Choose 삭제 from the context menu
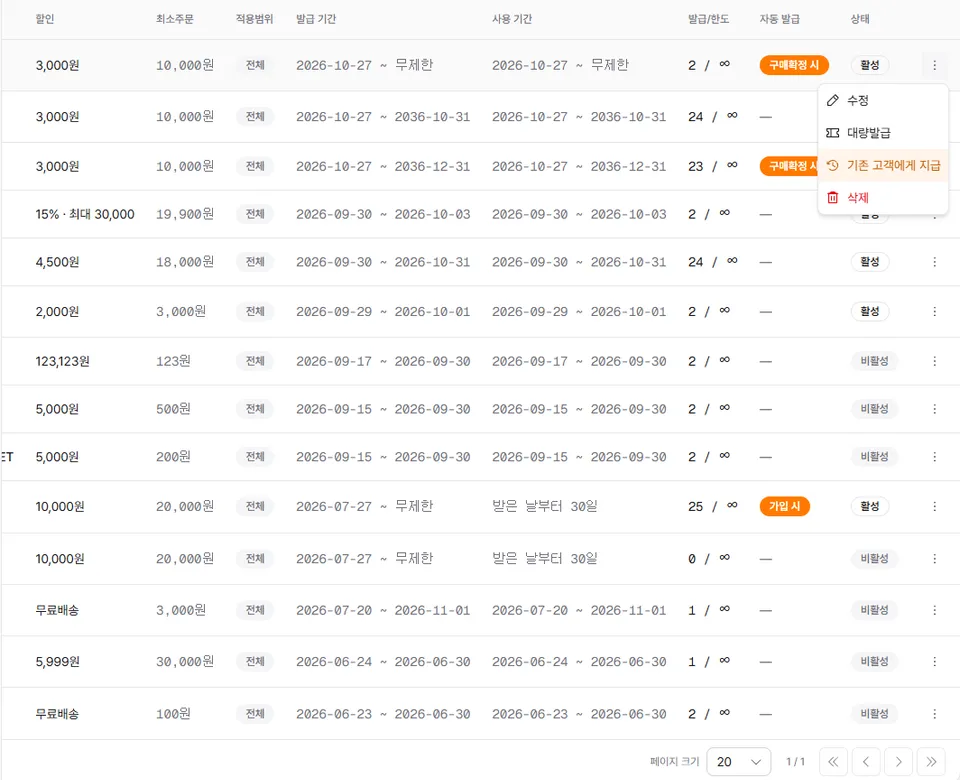 pyautogui.click(x=883, y=198)
